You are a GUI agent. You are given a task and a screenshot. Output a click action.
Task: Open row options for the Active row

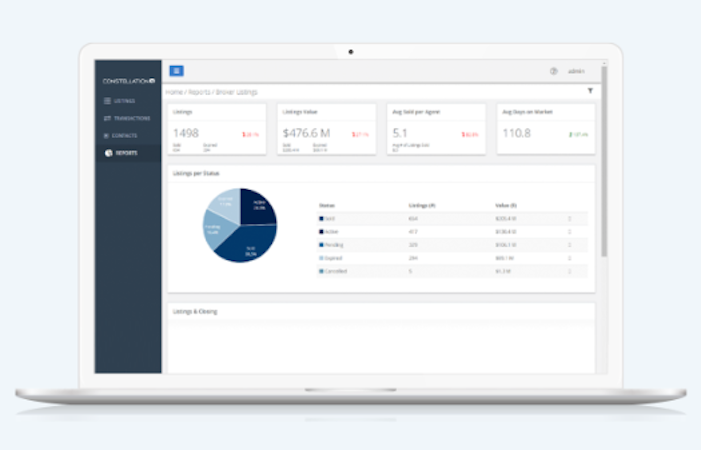pos(570,231)
